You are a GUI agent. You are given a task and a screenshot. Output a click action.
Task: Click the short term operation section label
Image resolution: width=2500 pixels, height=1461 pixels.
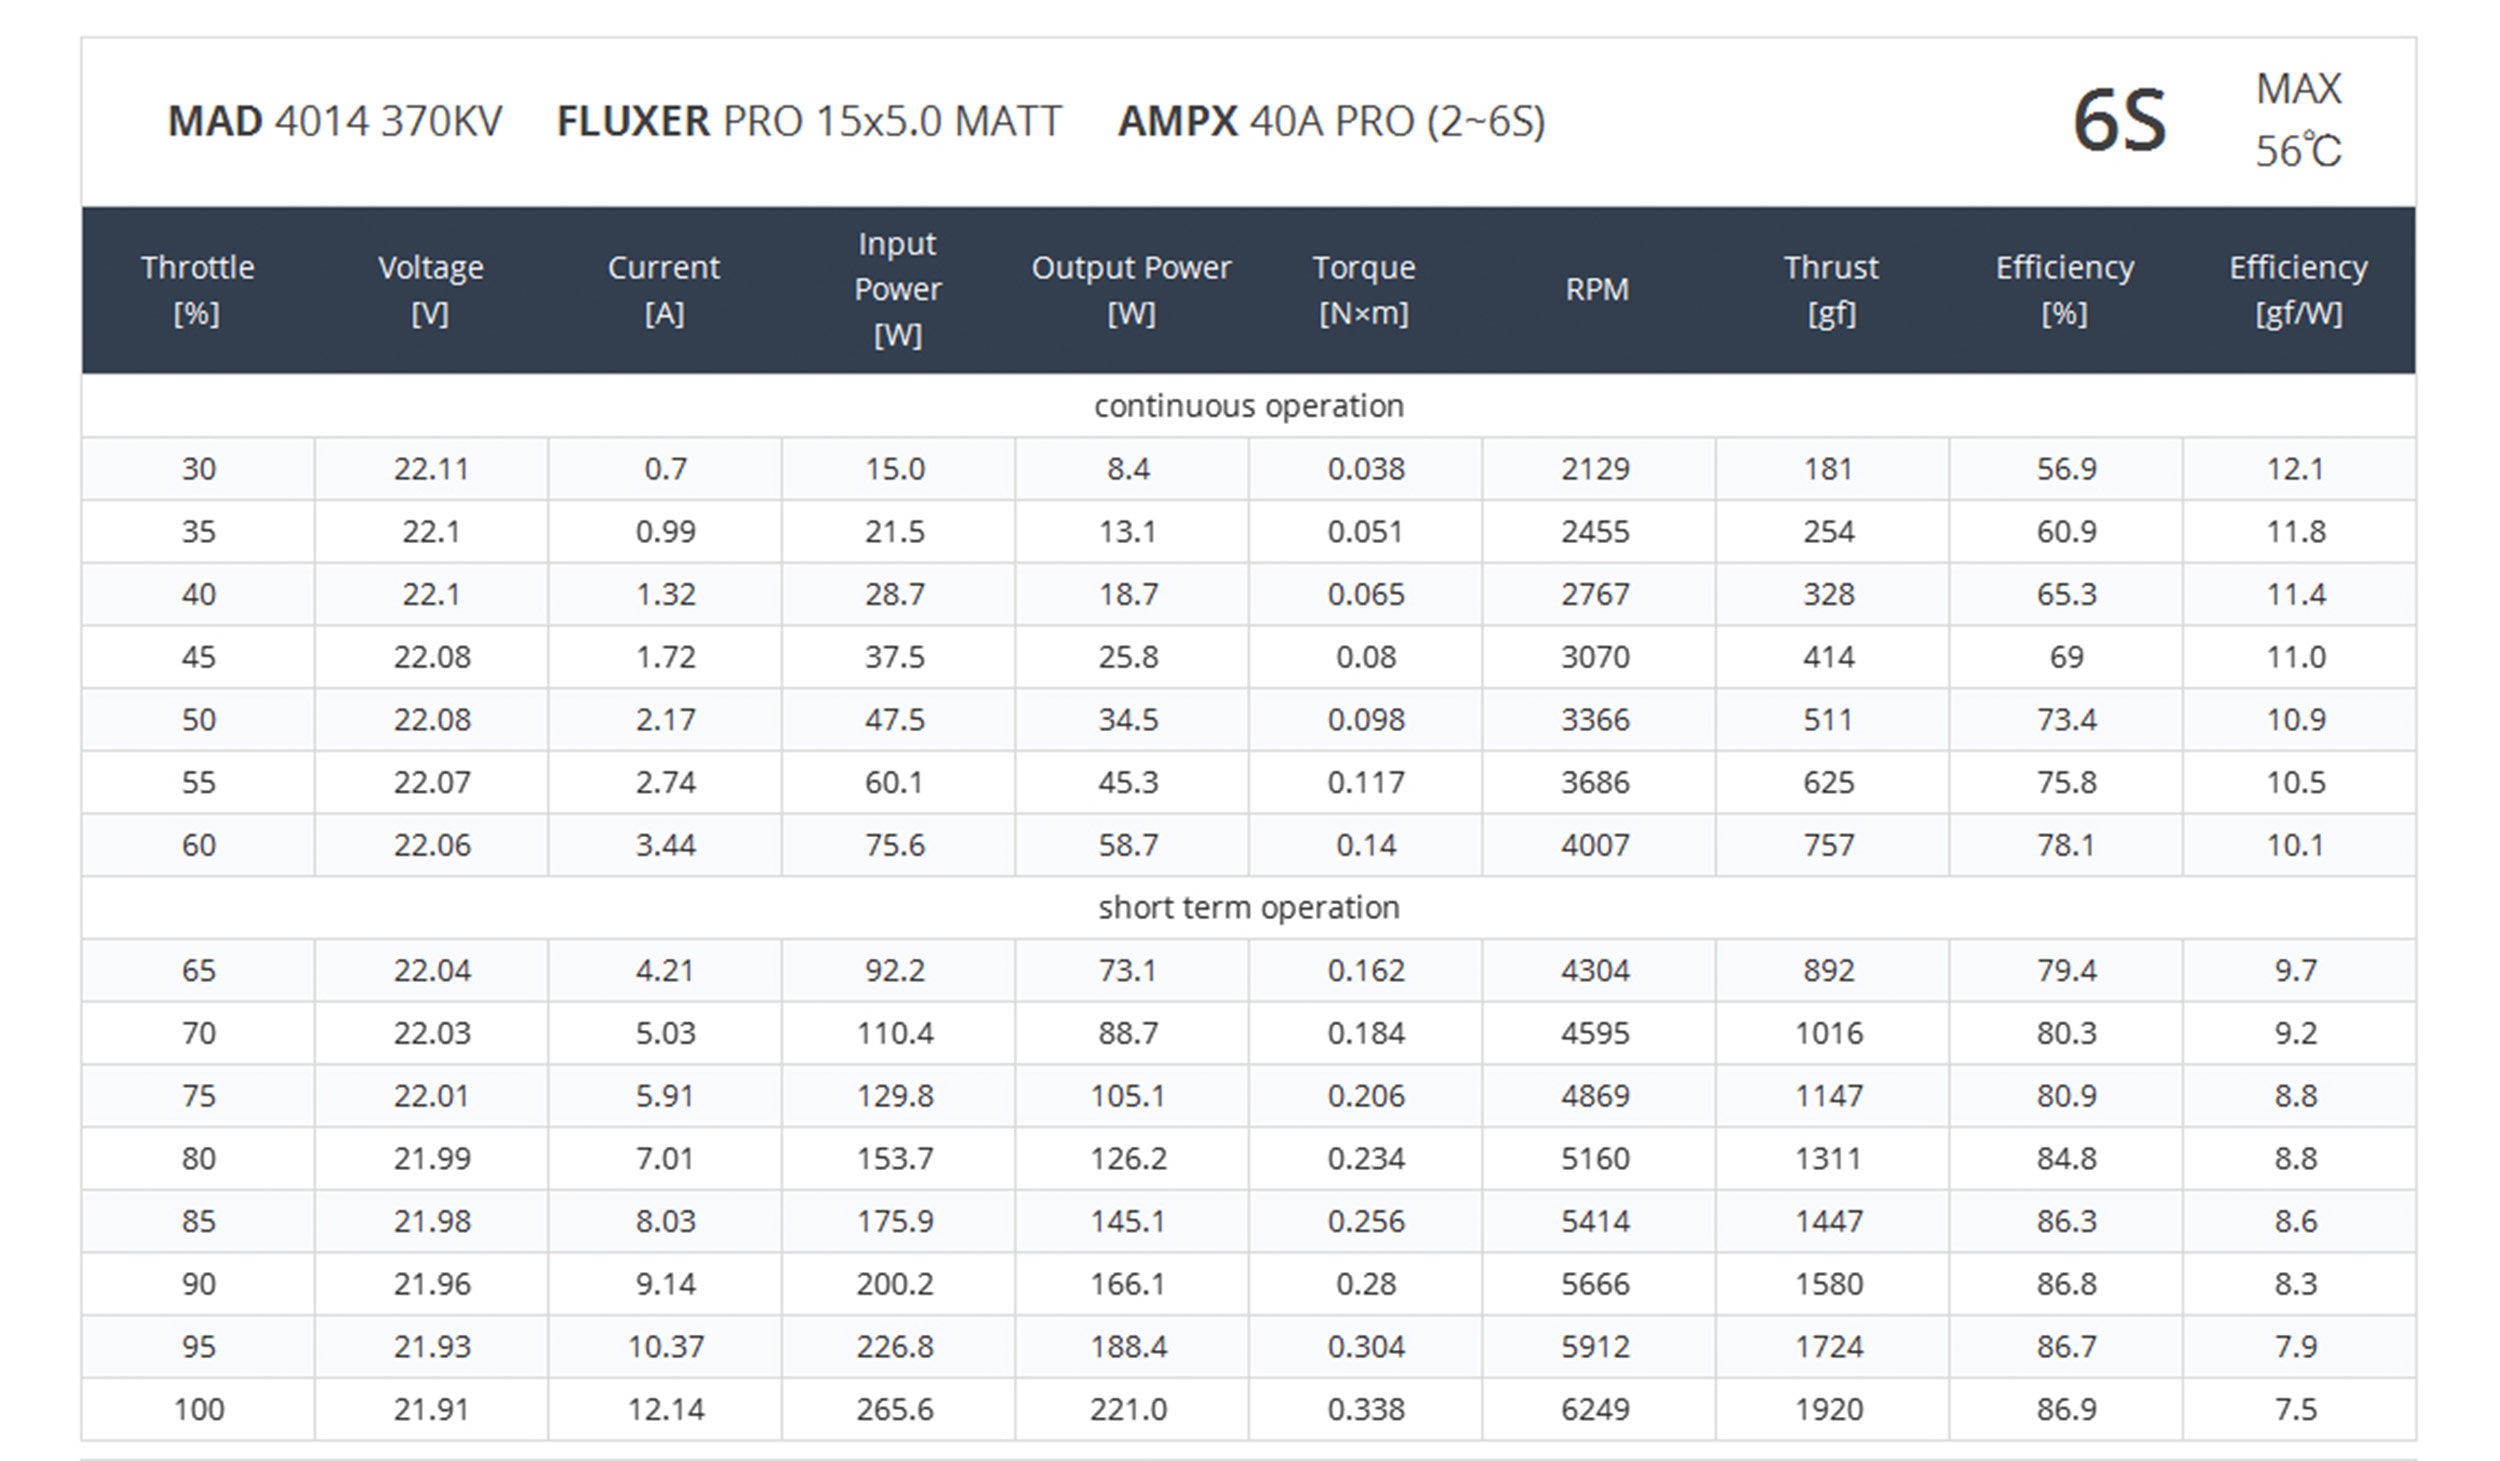pos(1249,908)
